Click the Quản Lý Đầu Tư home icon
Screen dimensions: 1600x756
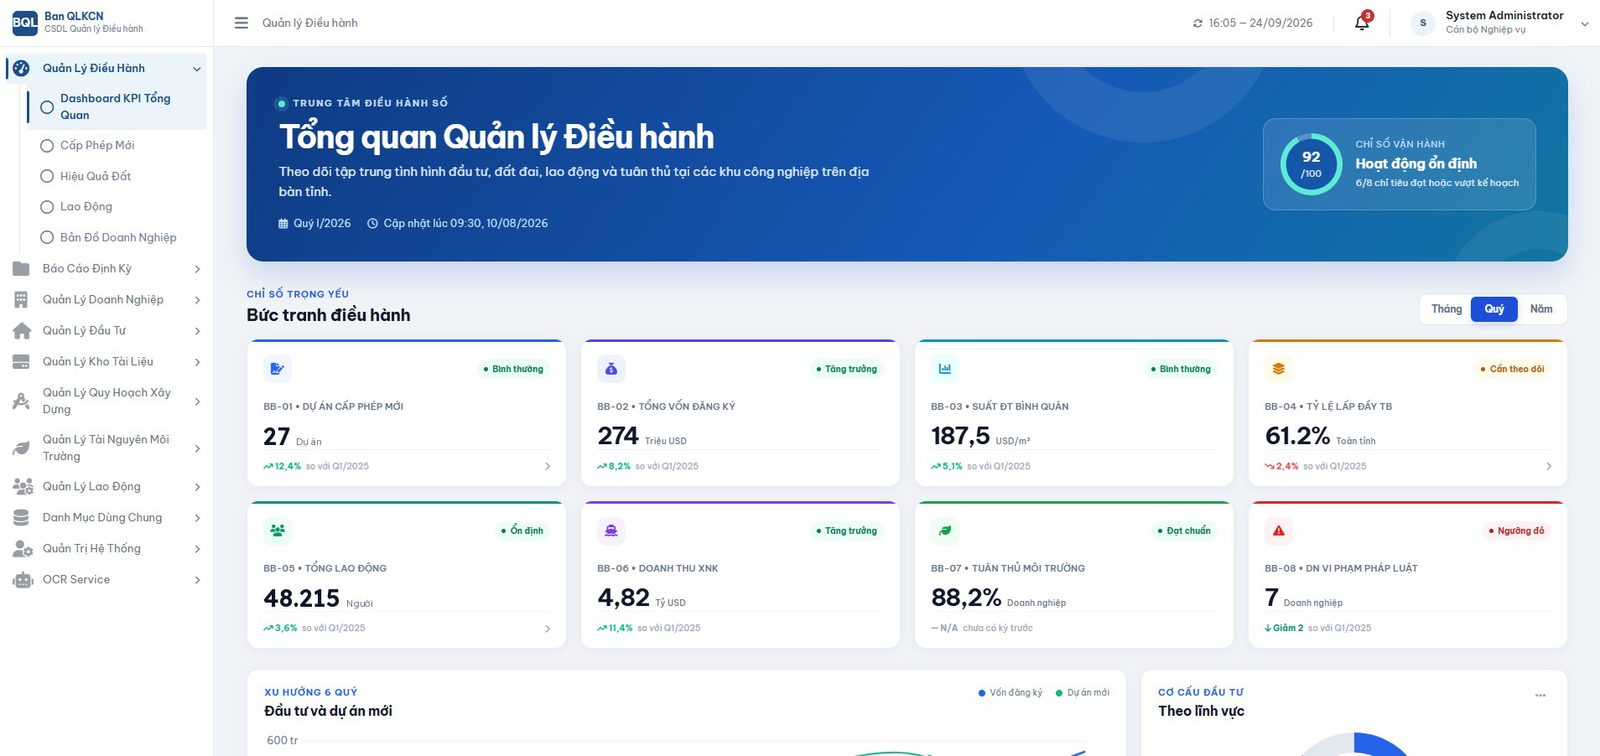click(22, 331)
